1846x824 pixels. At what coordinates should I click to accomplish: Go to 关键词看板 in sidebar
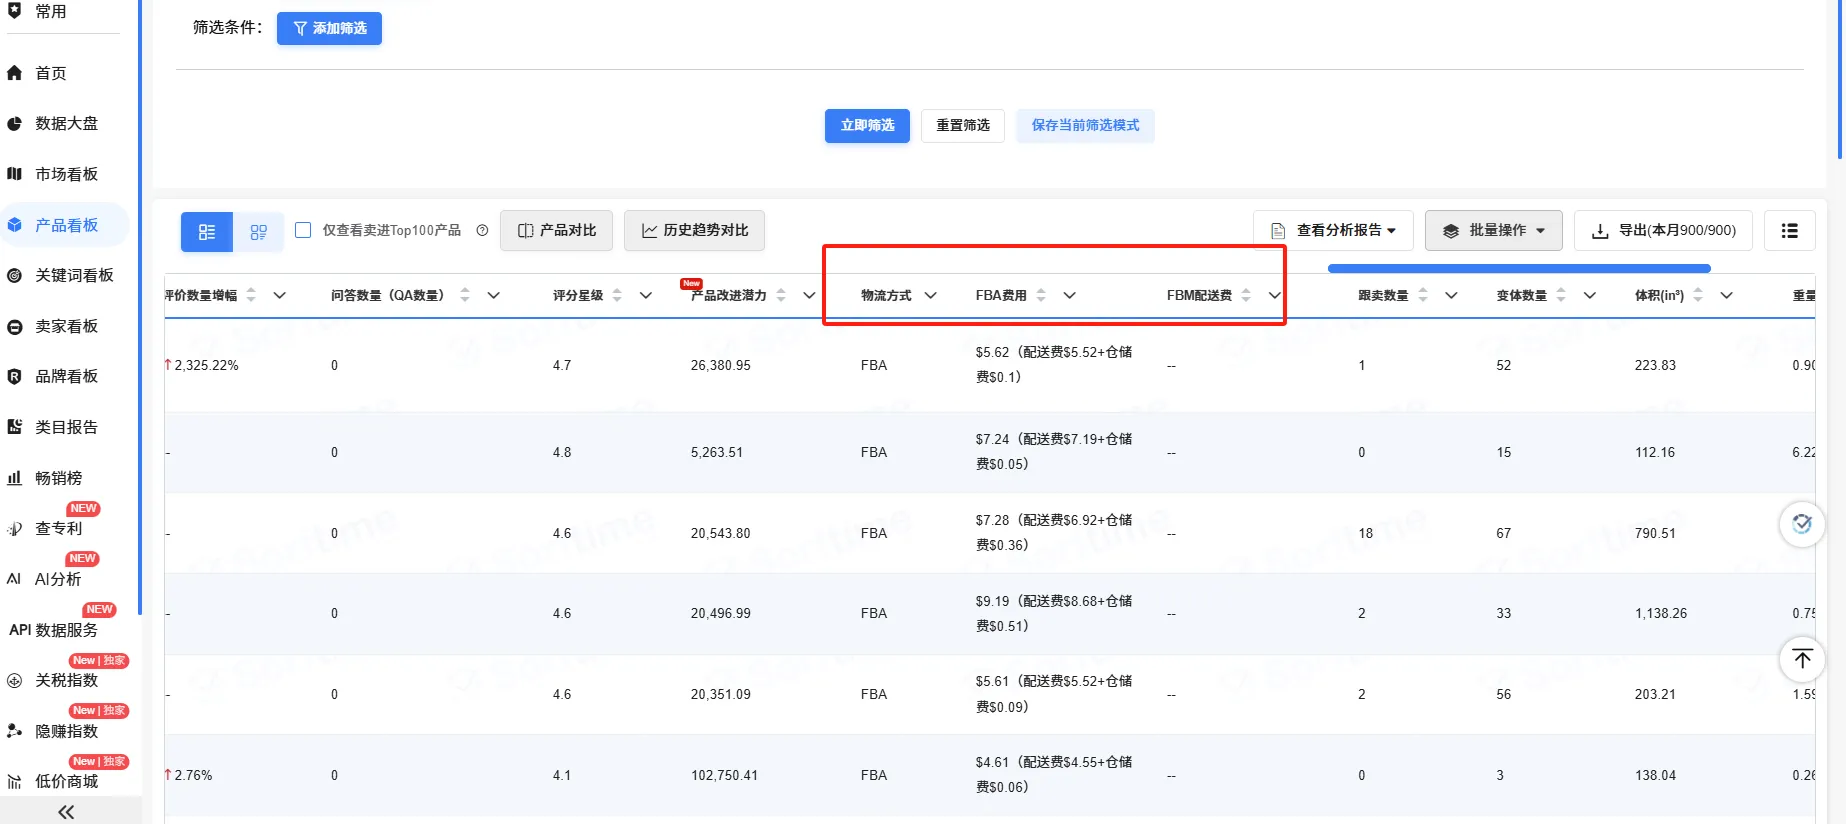click(x=74, y=275)
